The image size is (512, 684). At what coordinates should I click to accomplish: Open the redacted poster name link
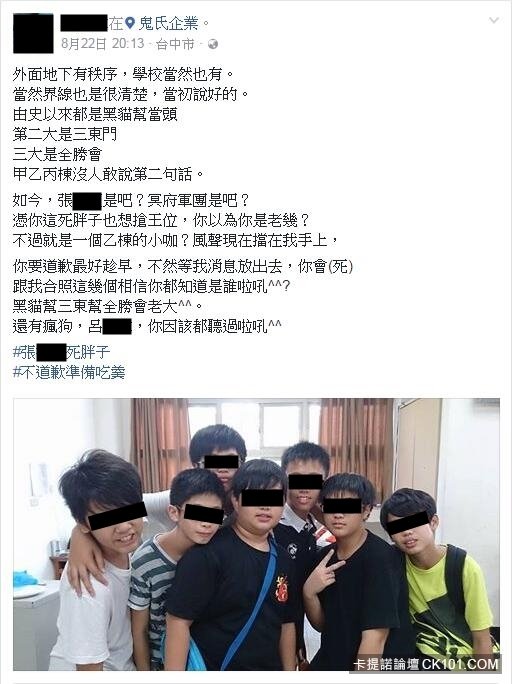[x=84, y=23]
